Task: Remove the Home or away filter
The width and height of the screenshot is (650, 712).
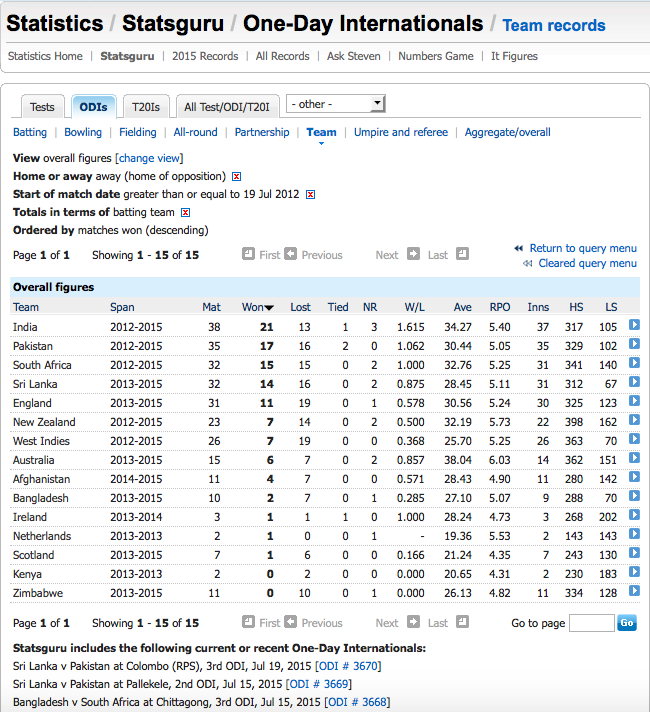Action: point(237,177)
